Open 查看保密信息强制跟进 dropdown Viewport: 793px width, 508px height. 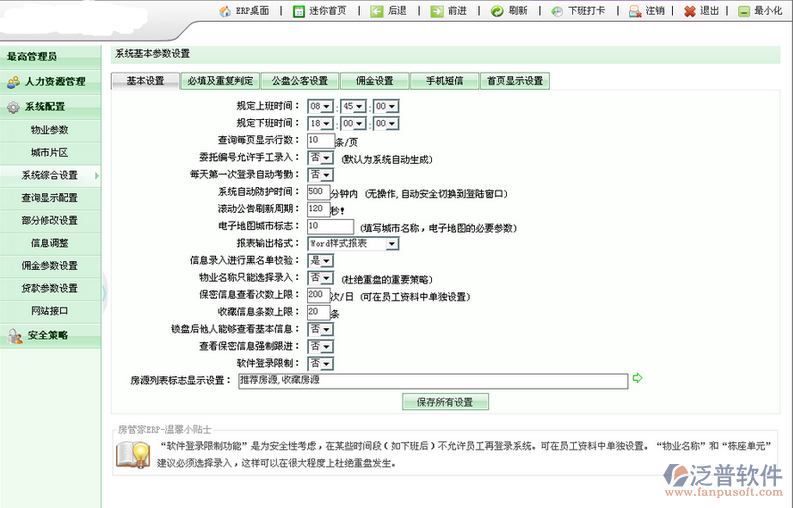coord(321,347)
